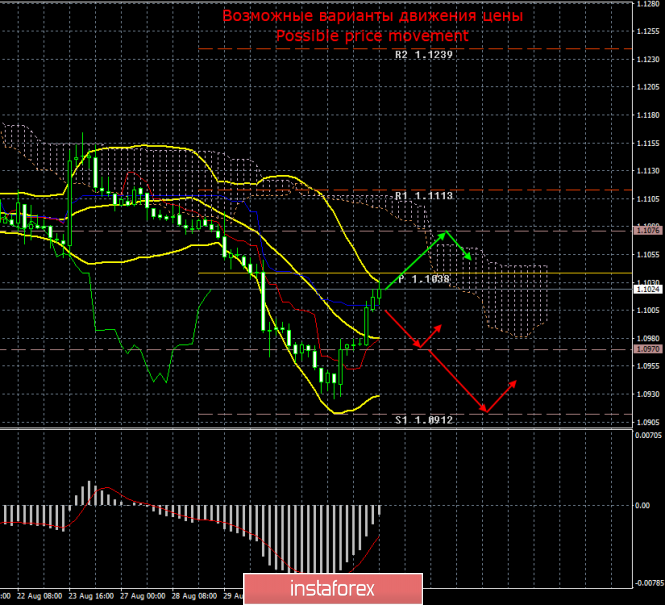Click the '23 Aug 16:00' time label
Screen dimensions: 665x605
91,596
